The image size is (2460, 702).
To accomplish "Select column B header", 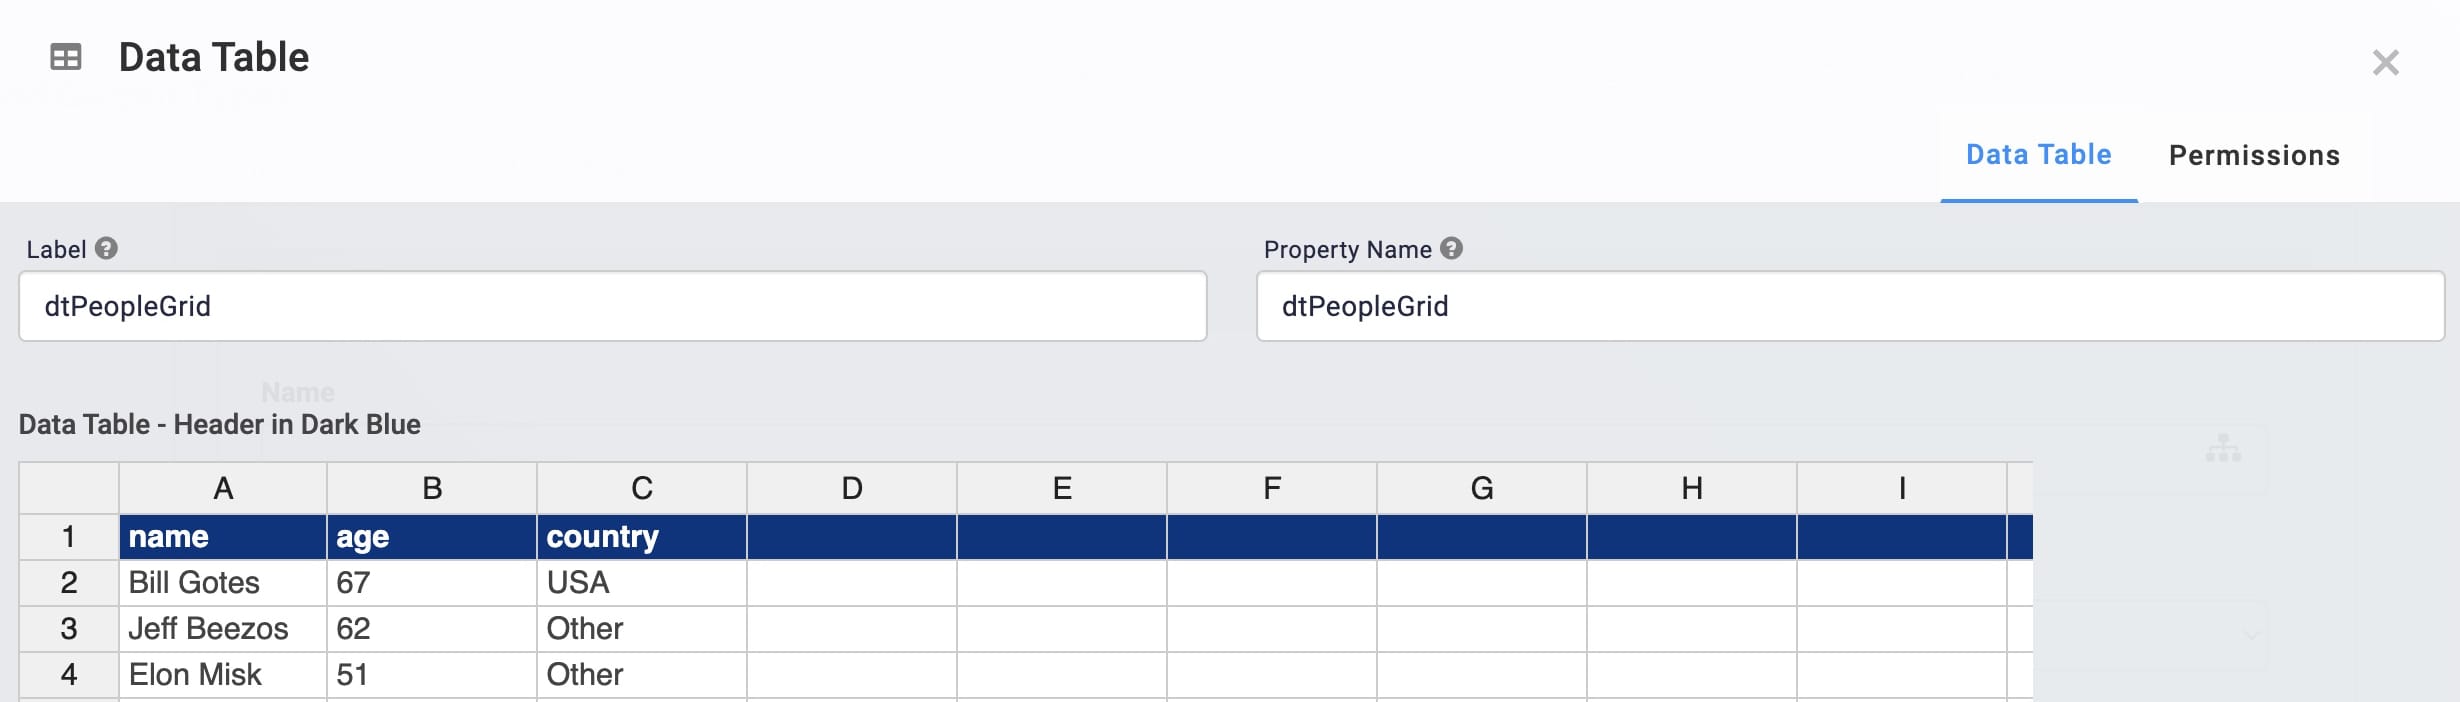I will pyautogui.click(x=432, y=488).
